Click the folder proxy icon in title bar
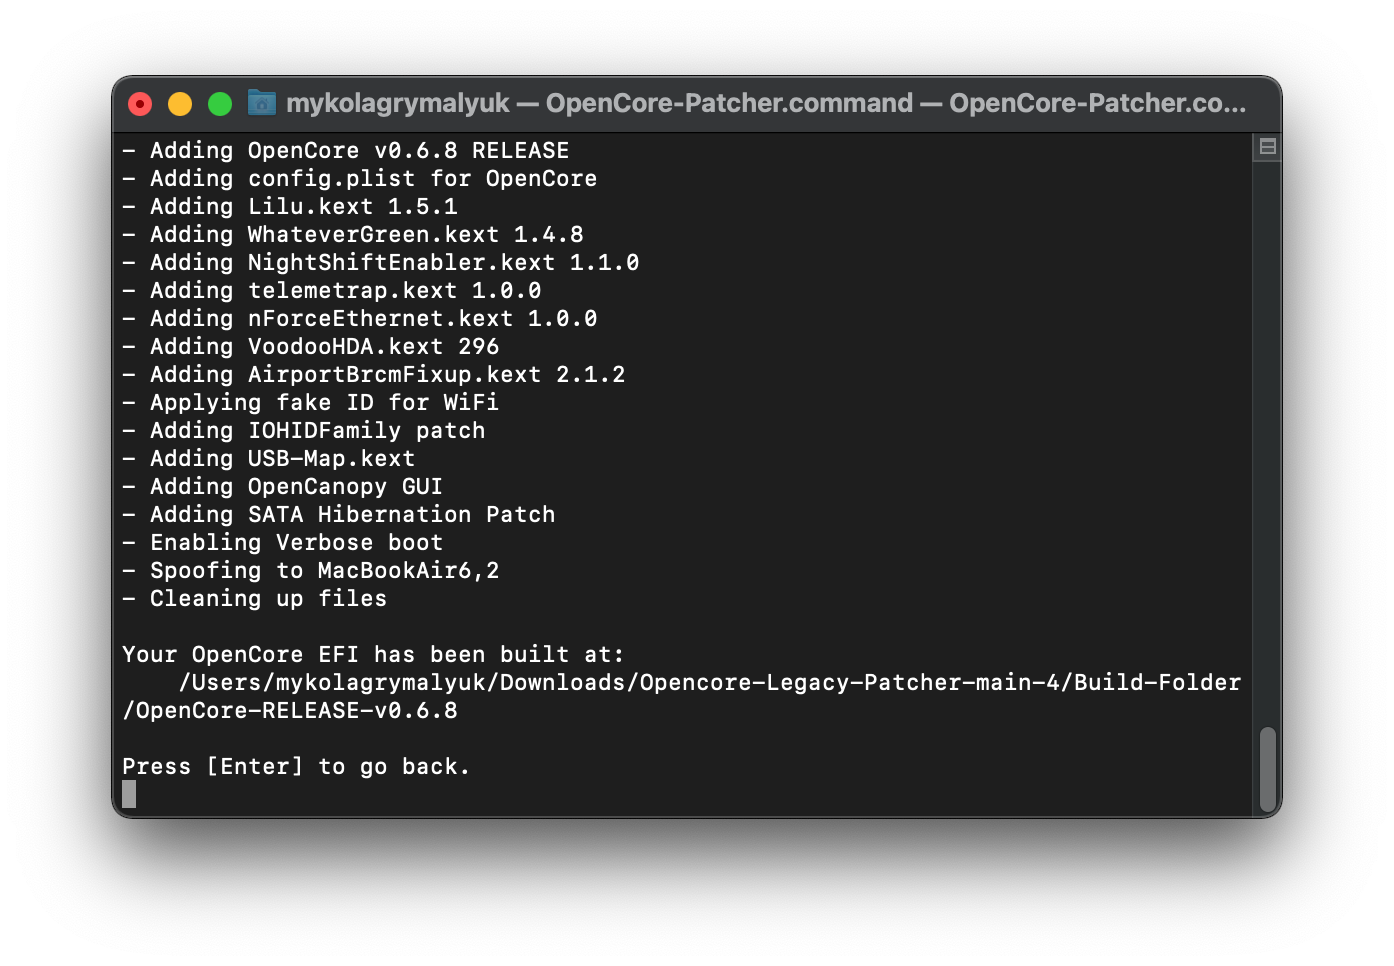 pyautogui.click(x=262, y=103)
